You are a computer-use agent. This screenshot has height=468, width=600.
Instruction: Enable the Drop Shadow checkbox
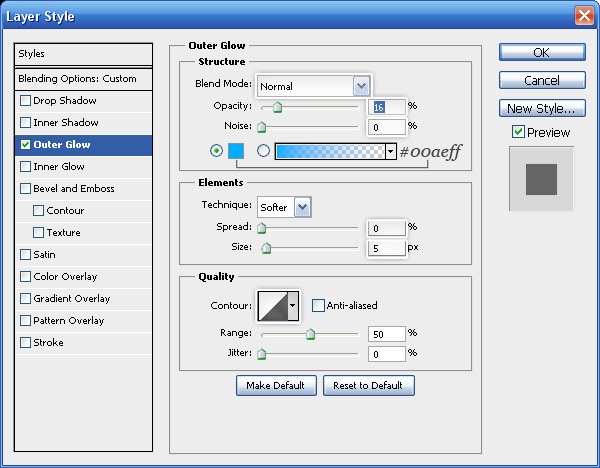26,101
